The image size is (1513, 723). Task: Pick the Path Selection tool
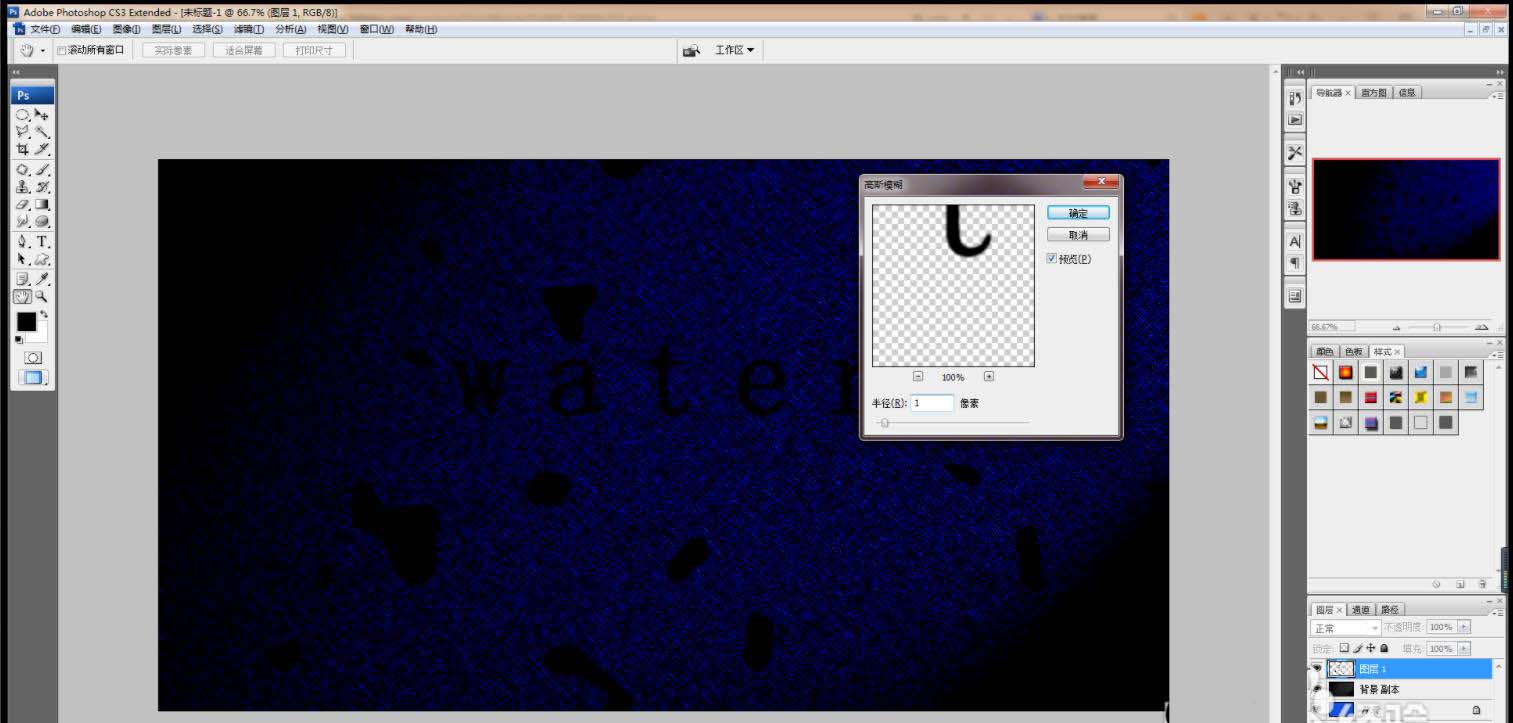coord(22,259)
